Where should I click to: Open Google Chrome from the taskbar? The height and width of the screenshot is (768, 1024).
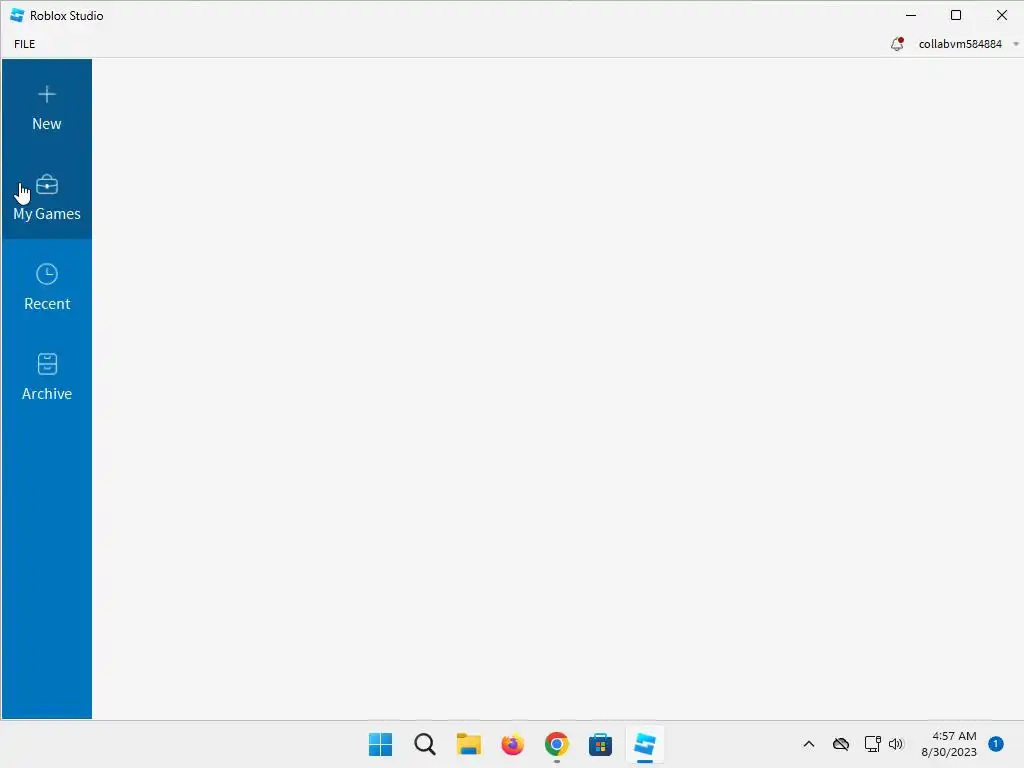556,744
